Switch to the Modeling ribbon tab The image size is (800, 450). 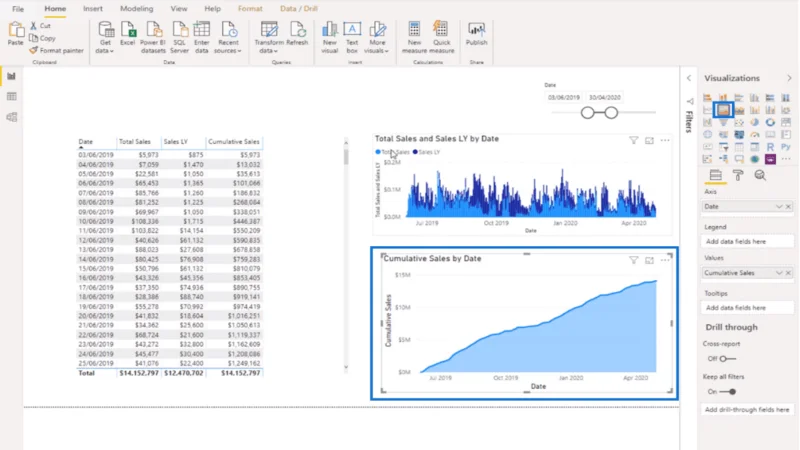[136, 9]
